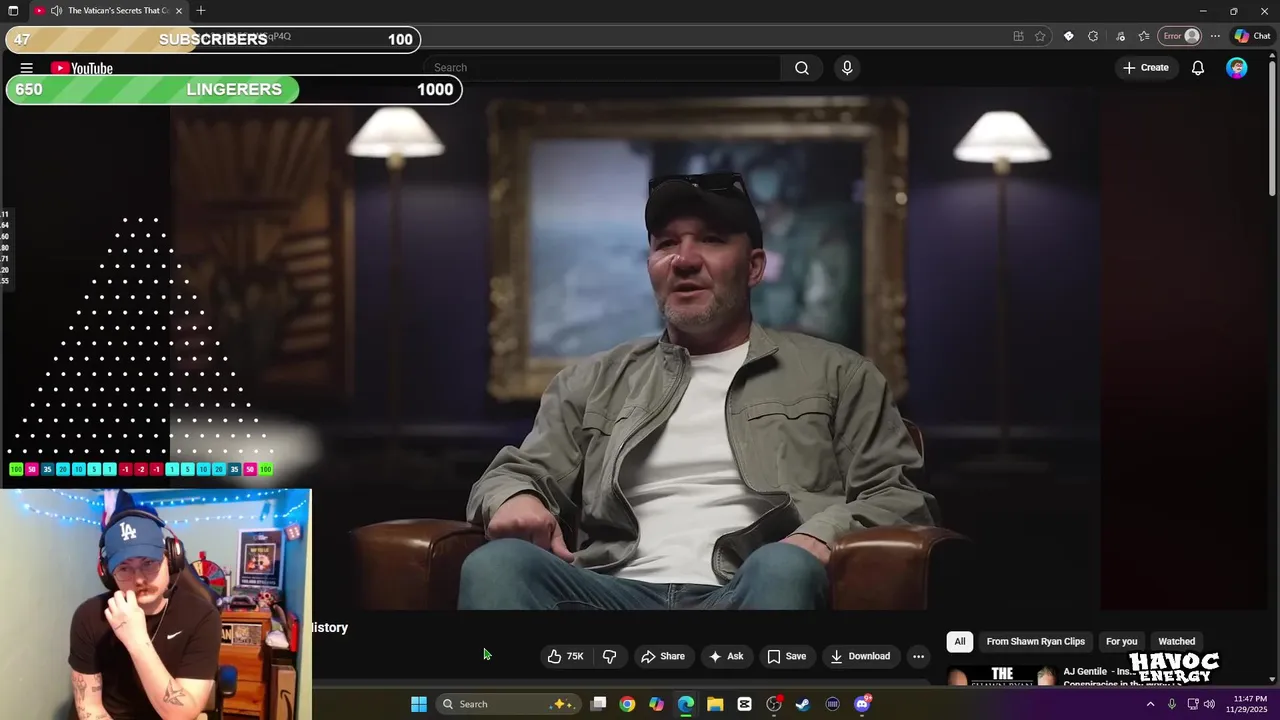Click the Create button
This screenshot has width=1280, height=720.
[x=1145, y=68]
